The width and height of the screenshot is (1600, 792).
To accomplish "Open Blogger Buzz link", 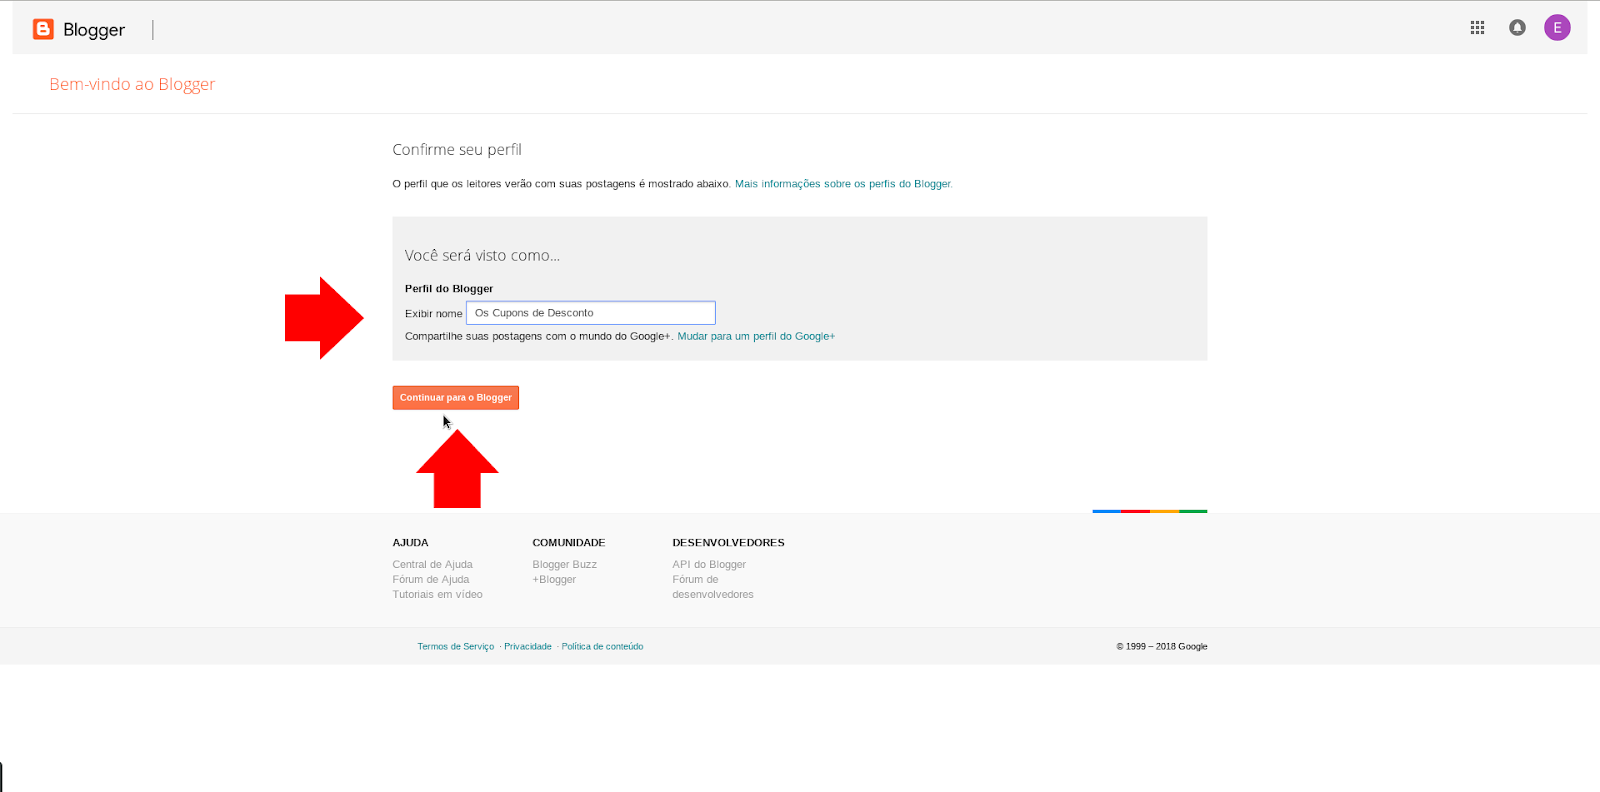I will (565, 565).
